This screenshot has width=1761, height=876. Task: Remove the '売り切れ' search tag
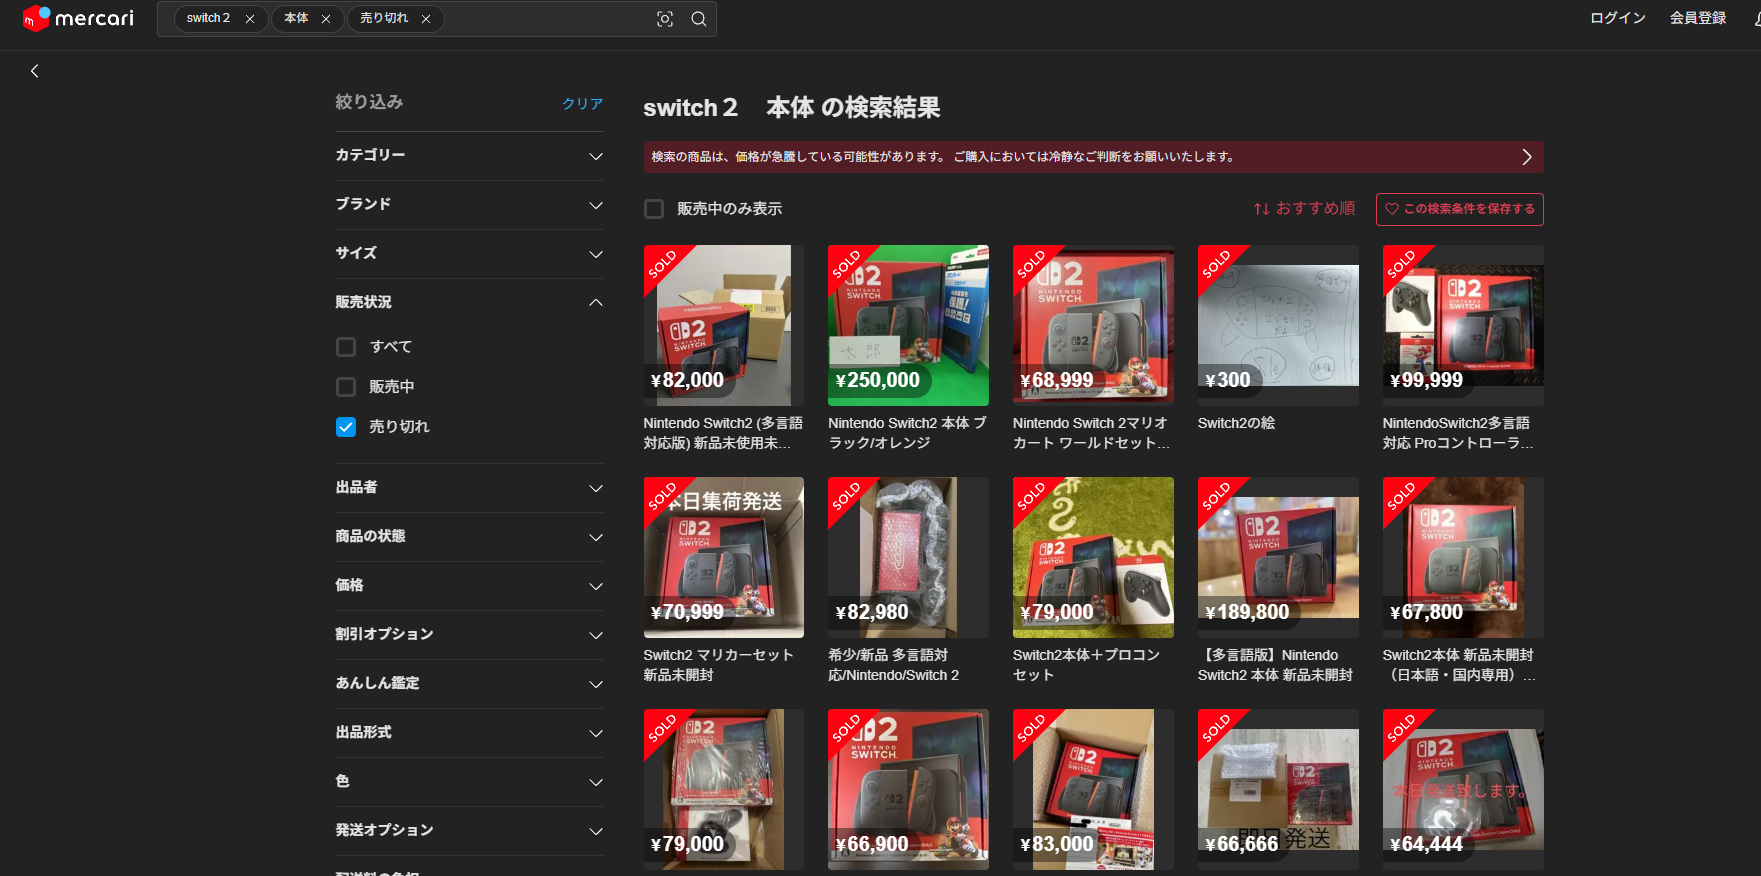click(x=426, y=19)
